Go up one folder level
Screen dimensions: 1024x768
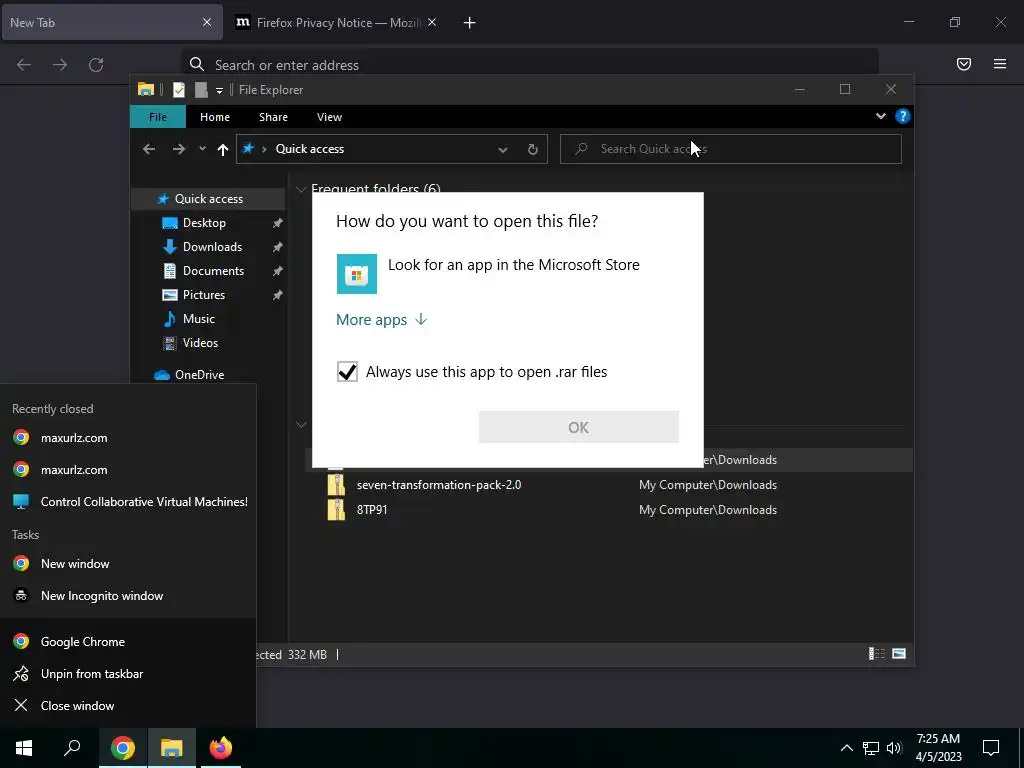(223, 149)
